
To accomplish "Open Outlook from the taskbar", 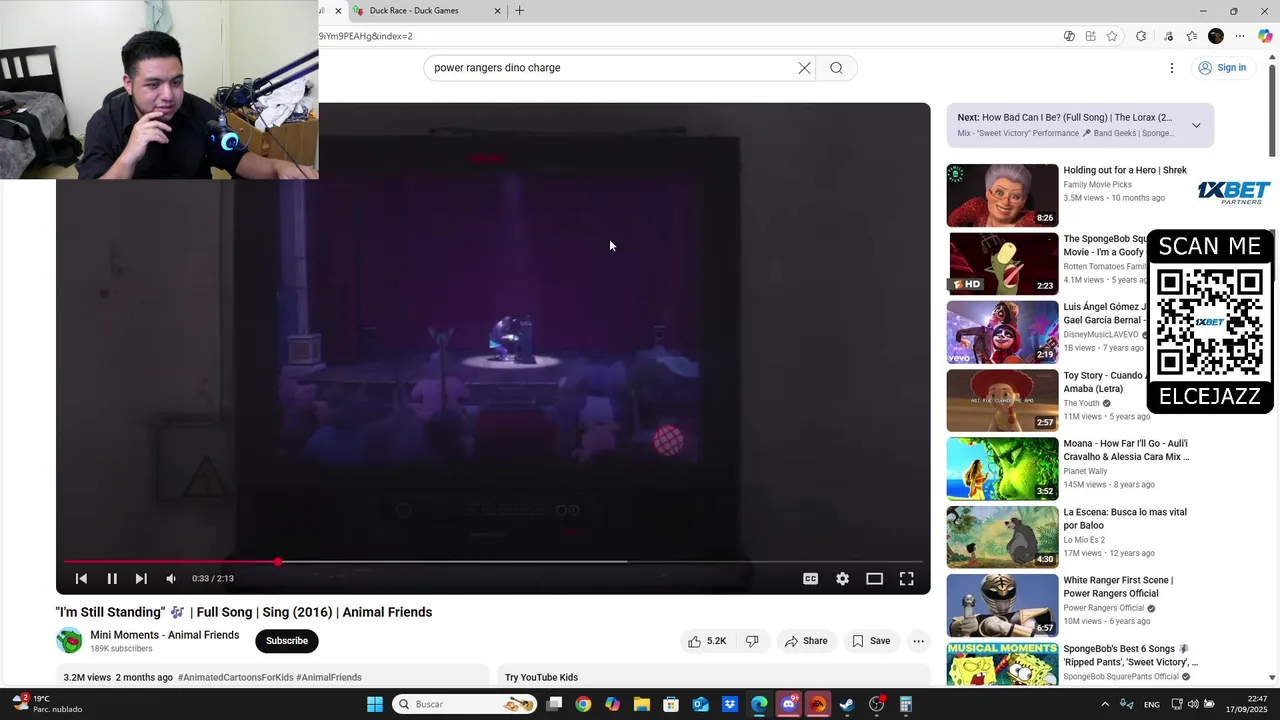I will click(701, 704).
